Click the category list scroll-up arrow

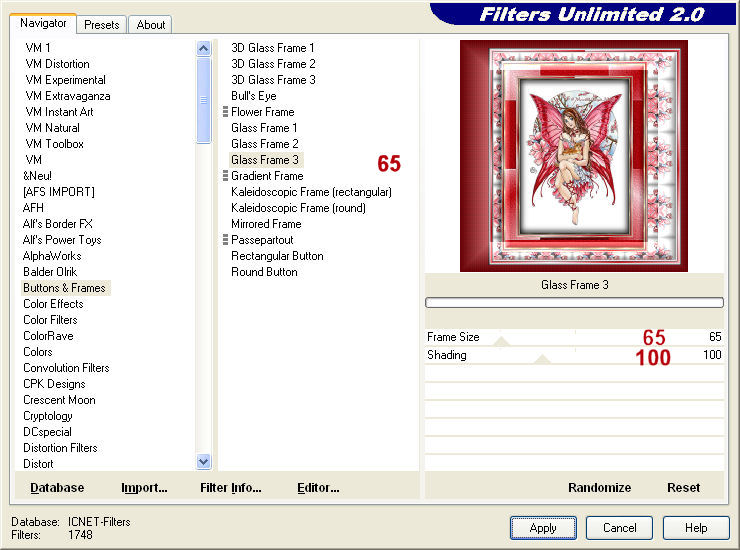pyautogui.click(x=203, y=48)
